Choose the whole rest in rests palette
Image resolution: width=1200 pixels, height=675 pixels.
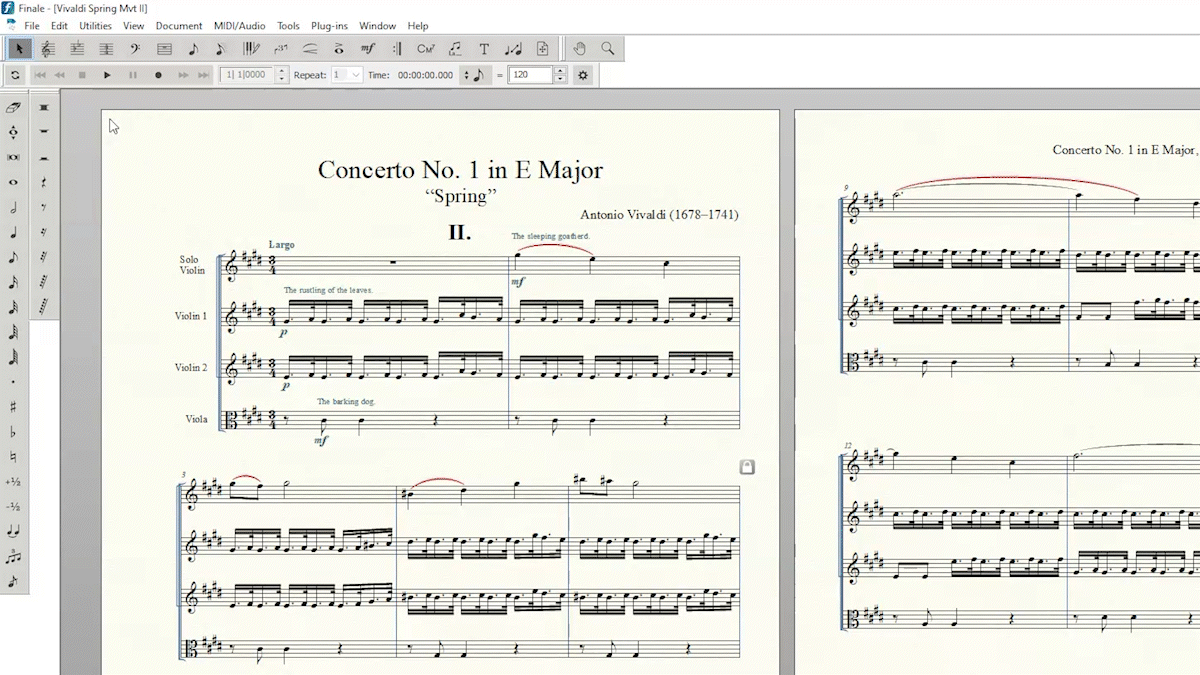[44, 132]
